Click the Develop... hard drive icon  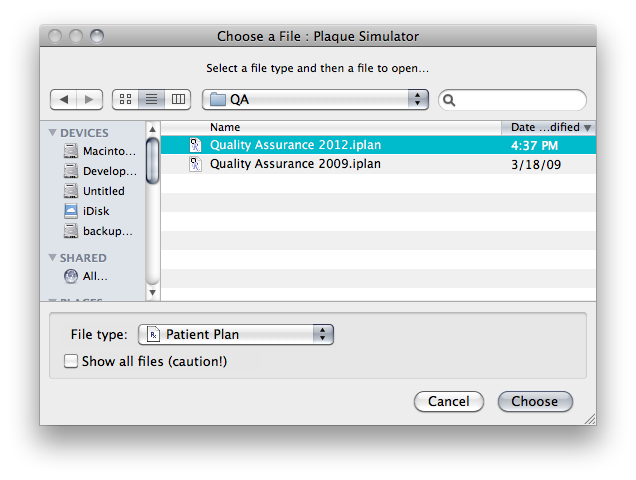point(71,171)
